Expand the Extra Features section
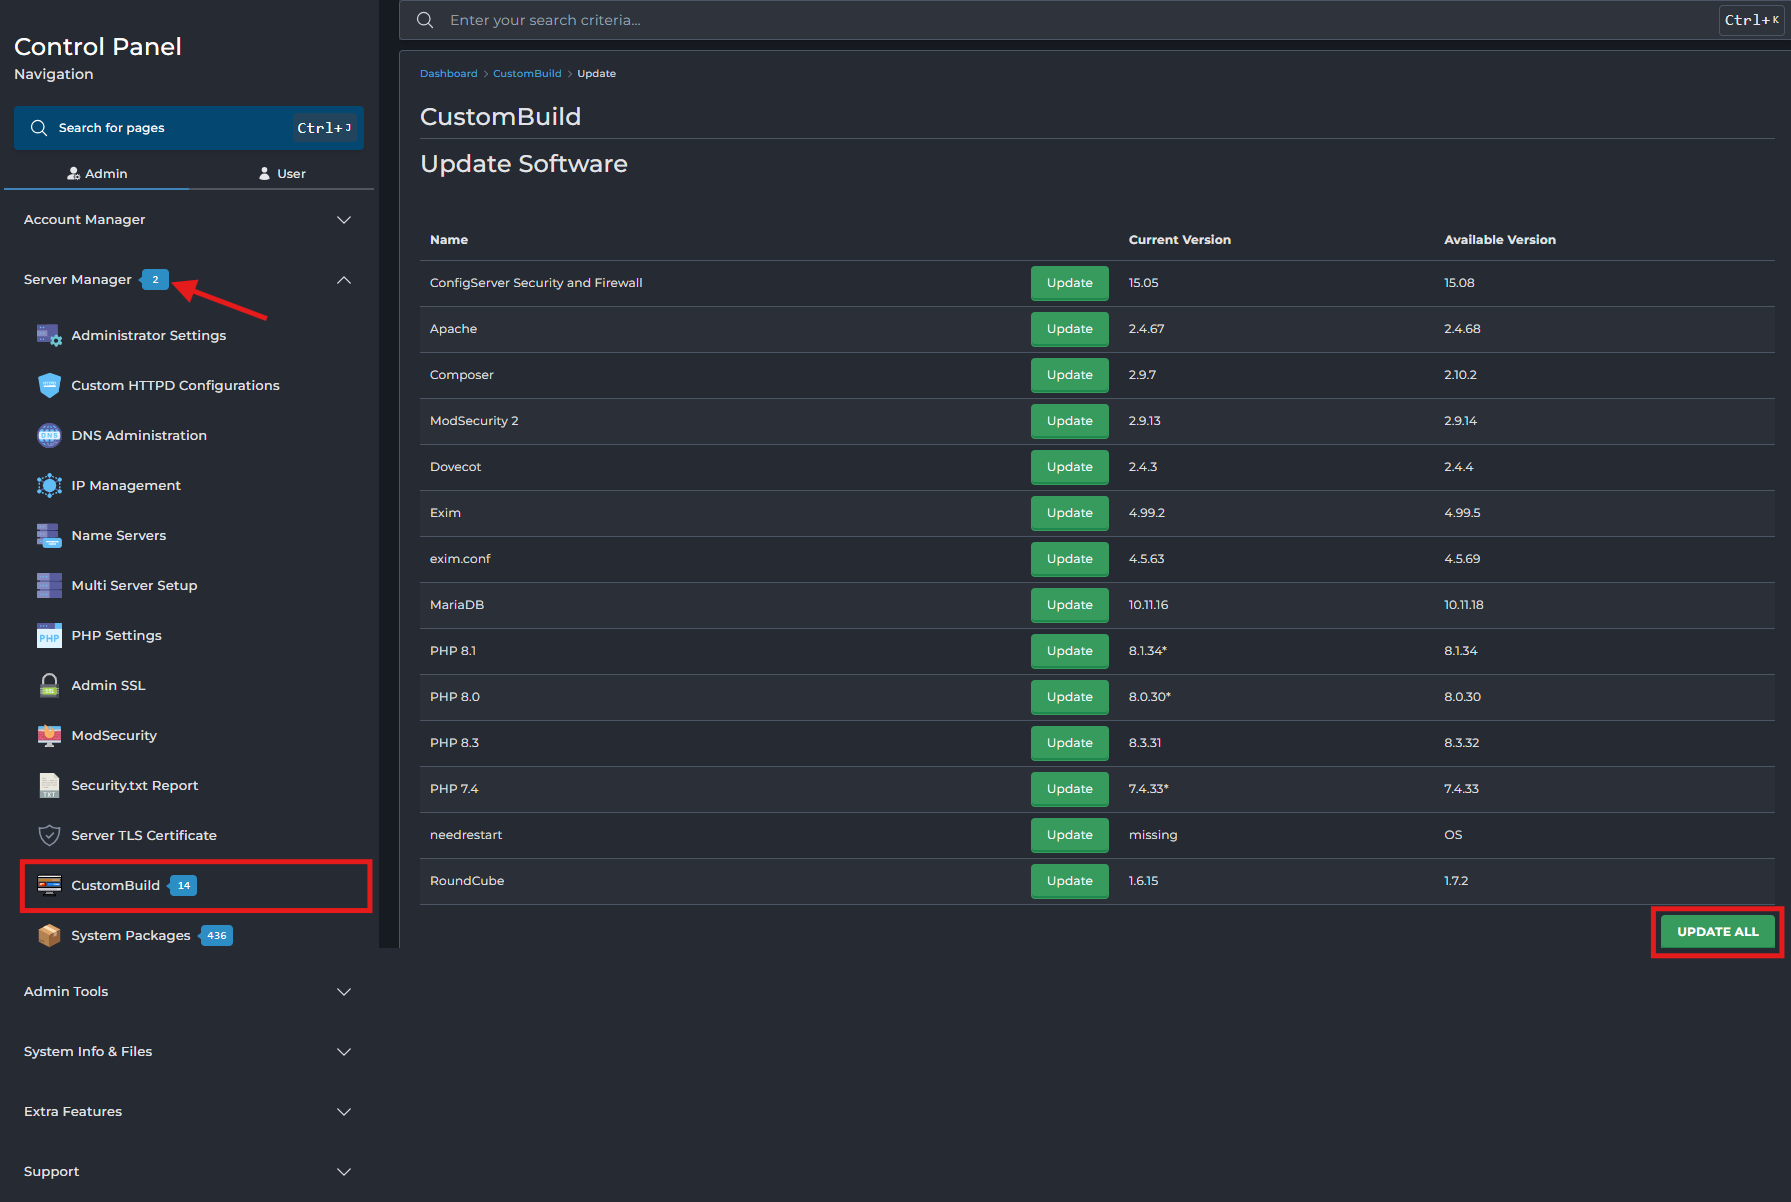 tap(187, 1112)
